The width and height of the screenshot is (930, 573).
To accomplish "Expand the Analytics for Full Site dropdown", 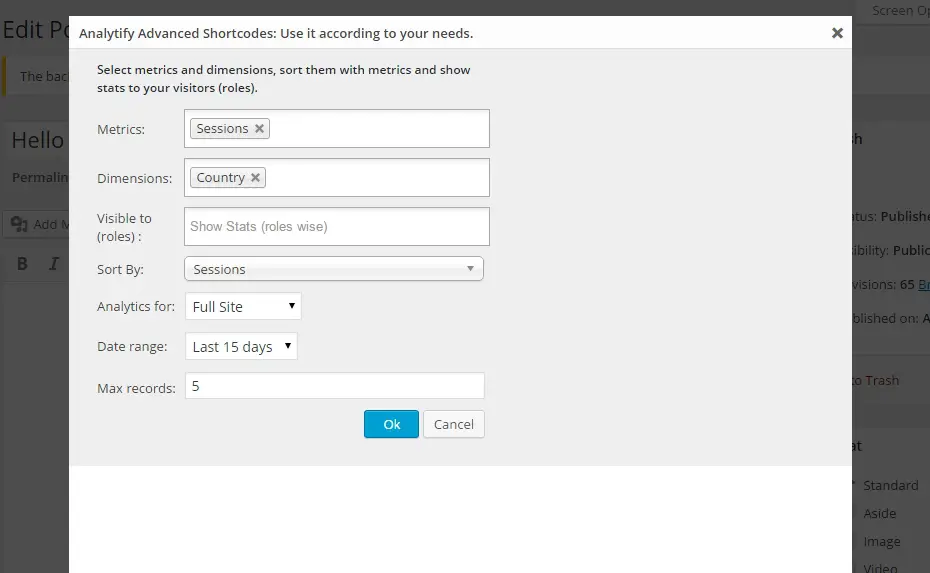I will coord(243,306).
